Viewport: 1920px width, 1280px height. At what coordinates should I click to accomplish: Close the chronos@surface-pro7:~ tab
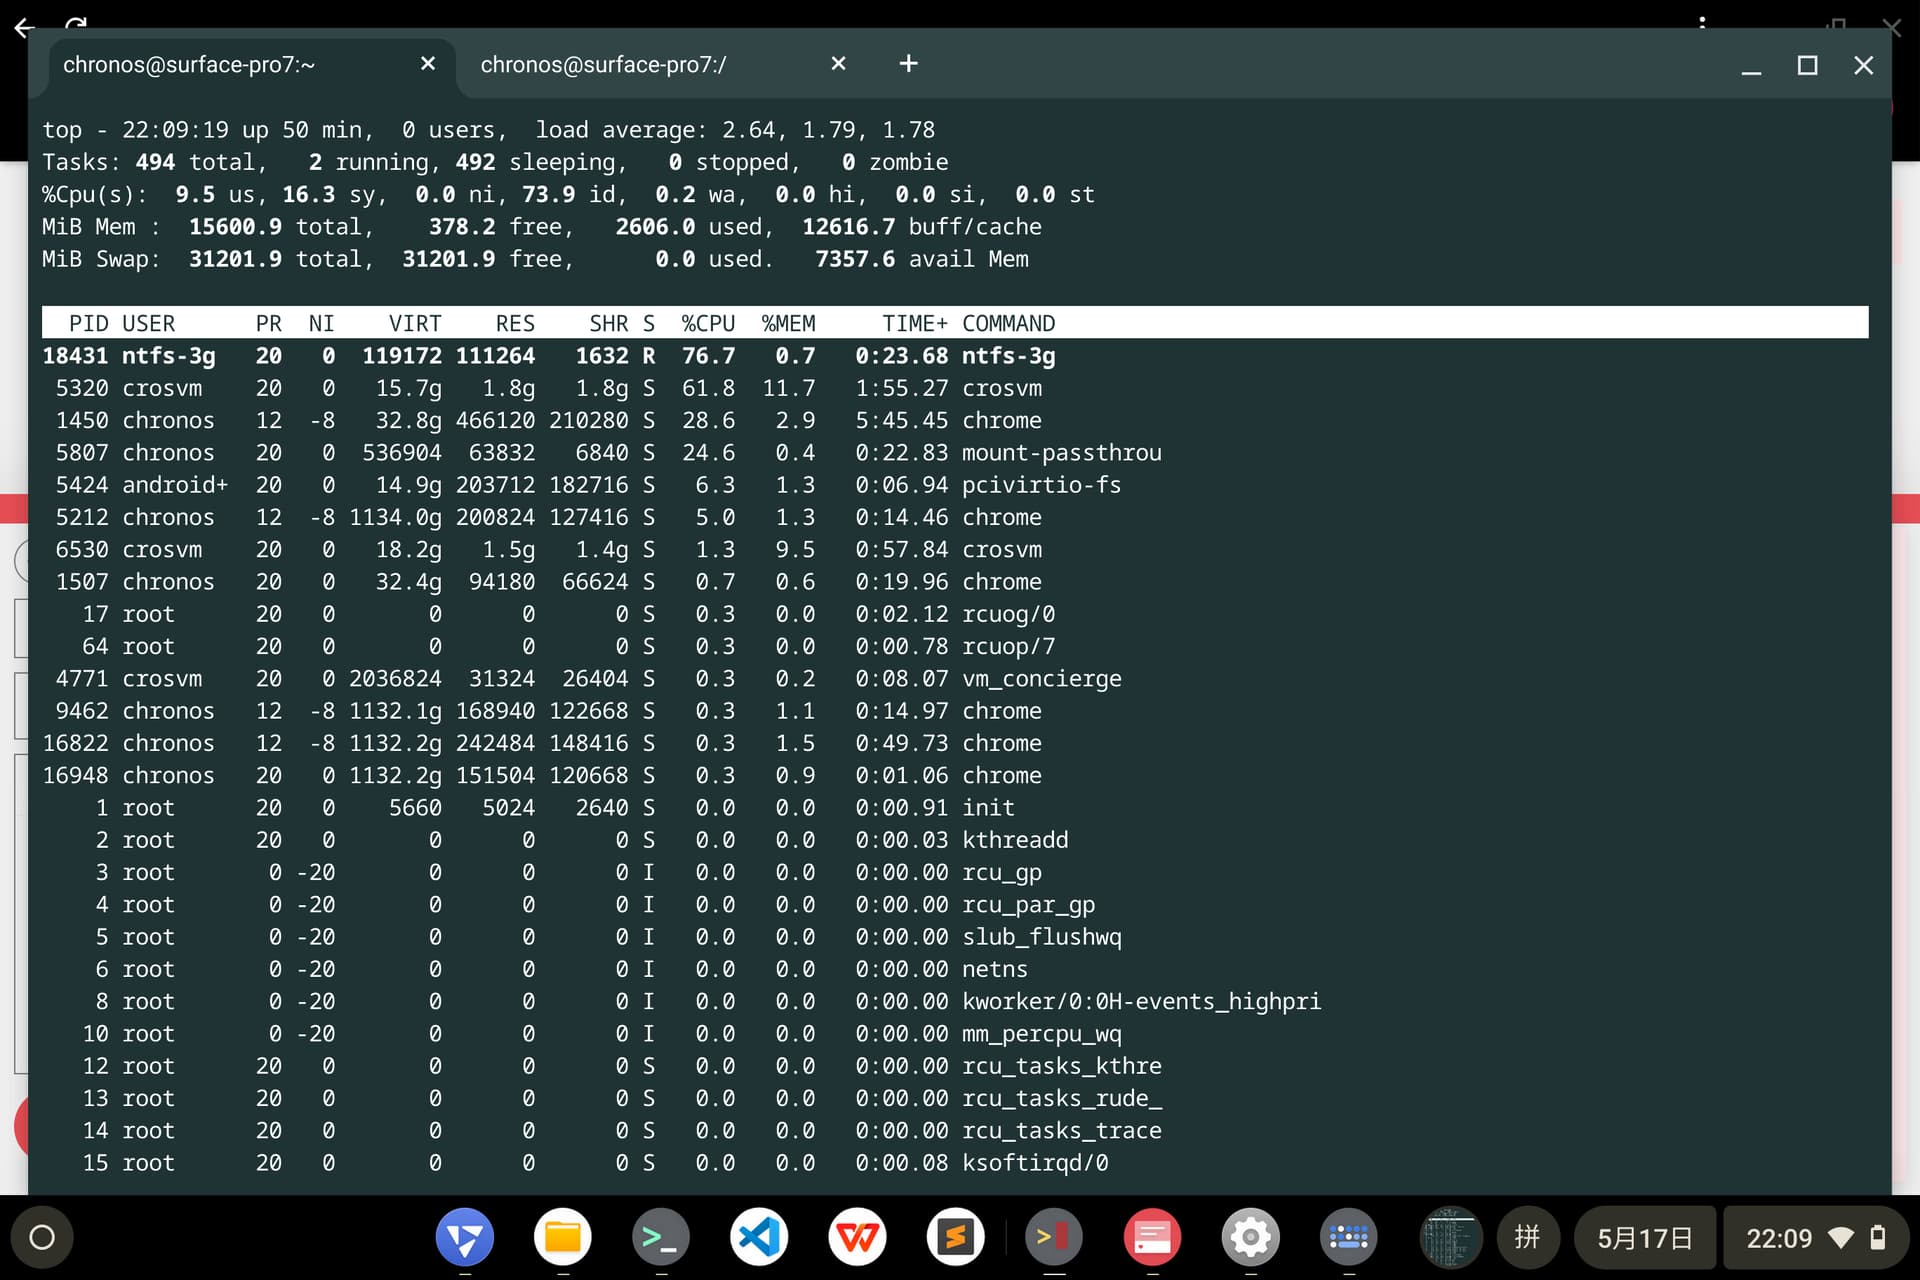428,64
